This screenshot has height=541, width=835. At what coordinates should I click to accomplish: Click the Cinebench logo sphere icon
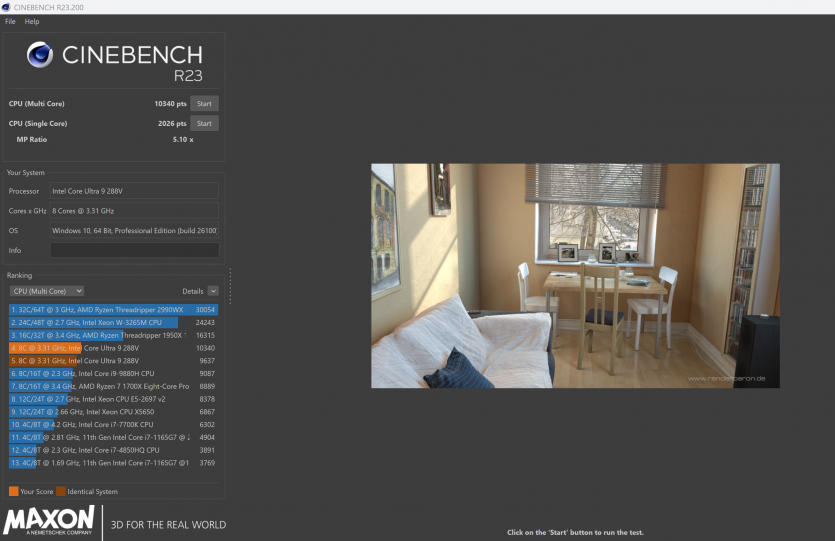(41, 54)
